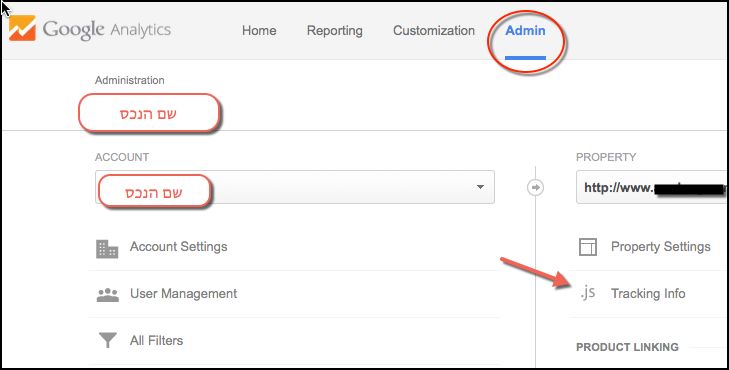
Task: Click the Google Analytics logo
Action: (x=90, y=29)
